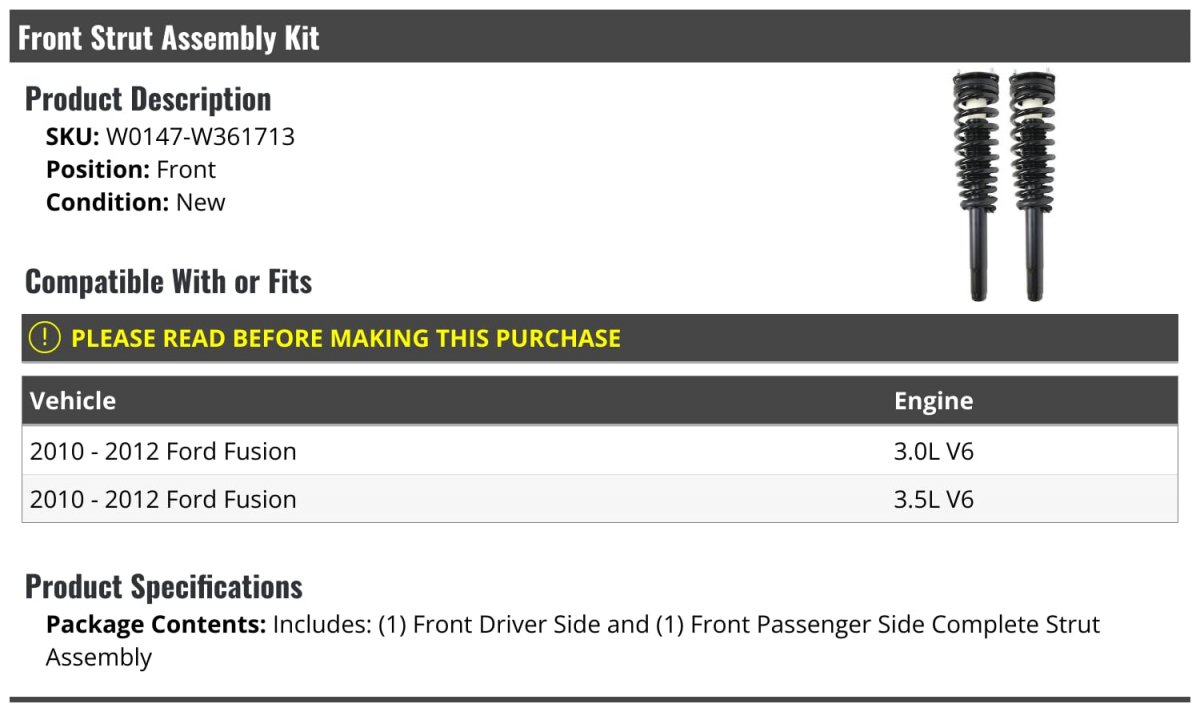Screen dimensions: 1200x712
Task: Click the left strut in the image
Action: point(977,186)
